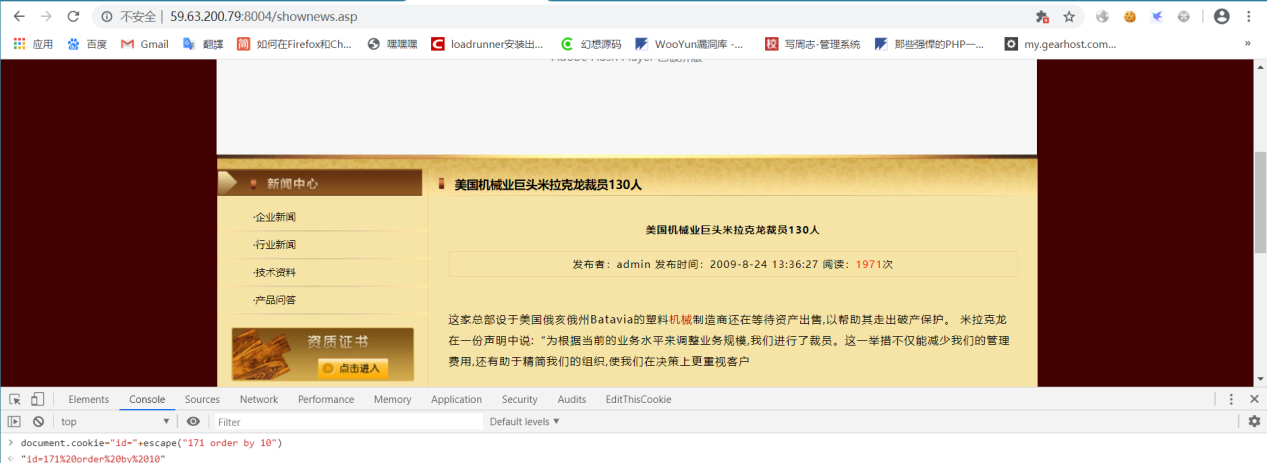Switch to the Audits tab
1267x463 pixels.
572,399
